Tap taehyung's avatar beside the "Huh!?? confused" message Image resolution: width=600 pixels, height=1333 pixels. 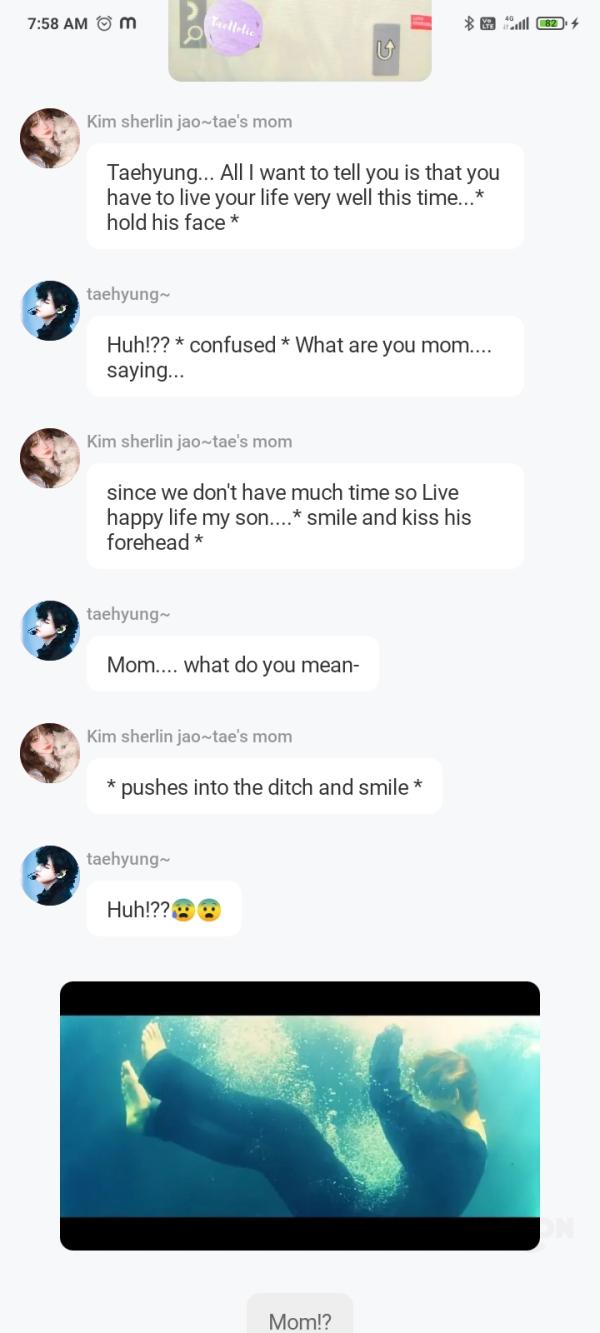50,311
